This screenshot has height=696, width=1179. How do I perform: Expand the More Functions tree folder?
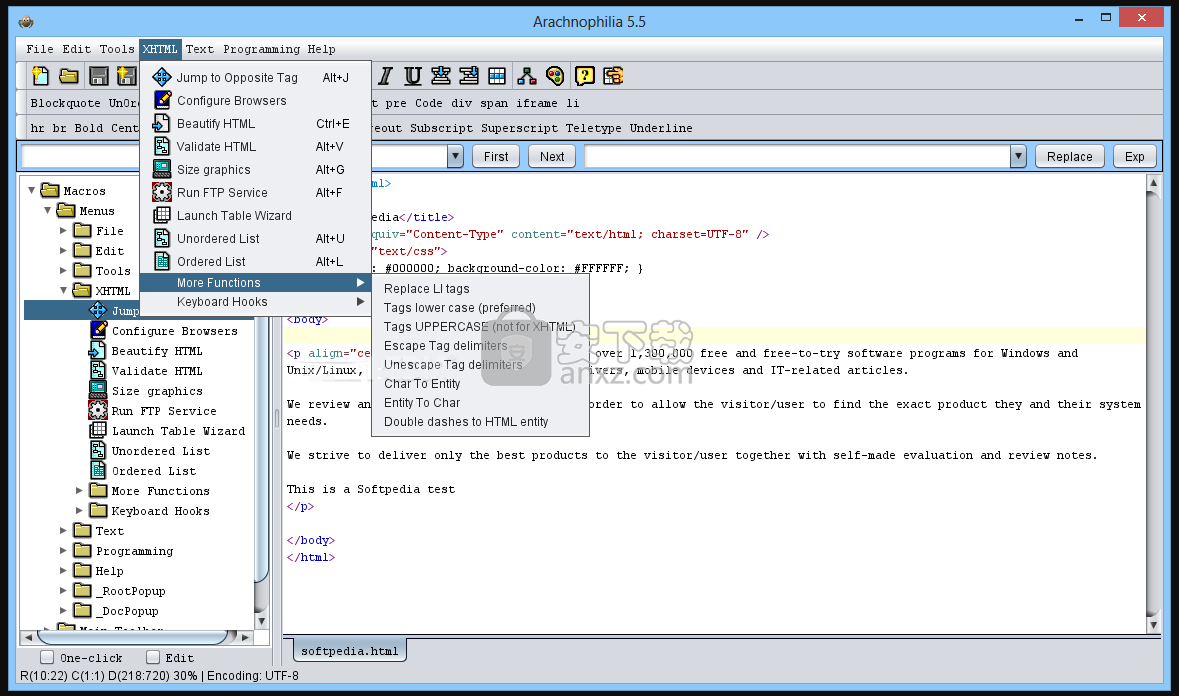pyautogui.click(x=79, y=491)
